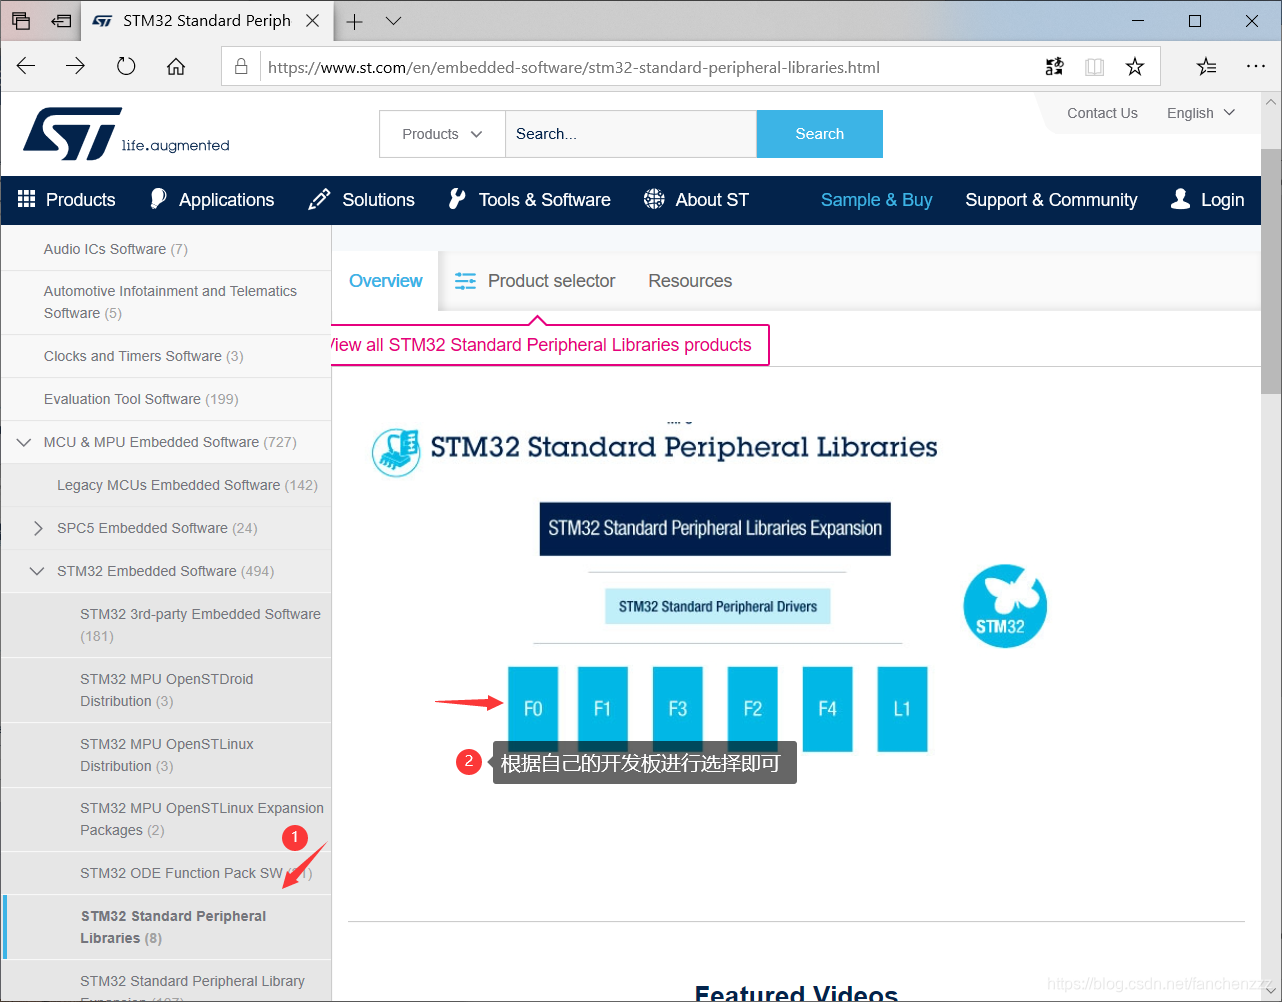Viewport: 1282px width, 1002px height.
Task: Open the Products grid menu
Action: pyautogui.click(x=67, y=200)
